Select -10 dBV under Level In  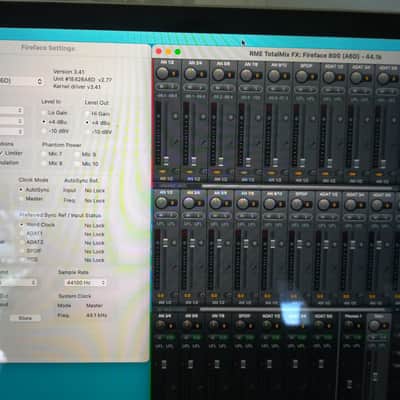[44, 131]
